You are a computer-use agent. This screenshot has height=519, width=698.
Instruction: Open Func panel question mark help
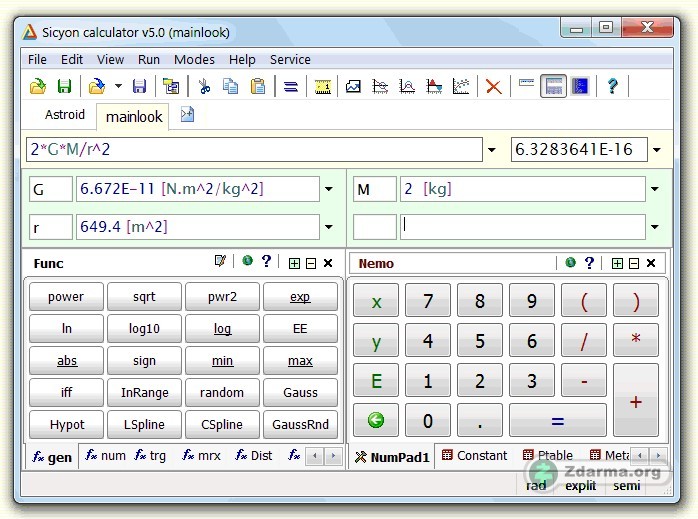(x=266, y=261)
